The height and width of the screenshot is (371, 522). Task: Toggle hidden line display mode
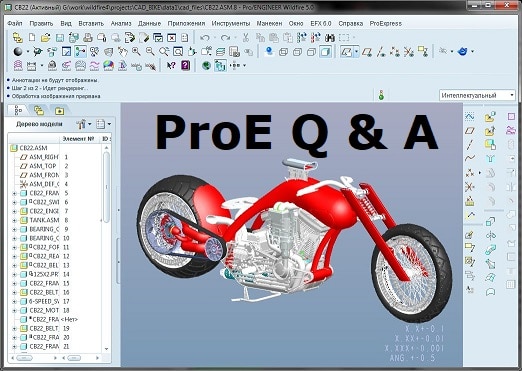297,52
